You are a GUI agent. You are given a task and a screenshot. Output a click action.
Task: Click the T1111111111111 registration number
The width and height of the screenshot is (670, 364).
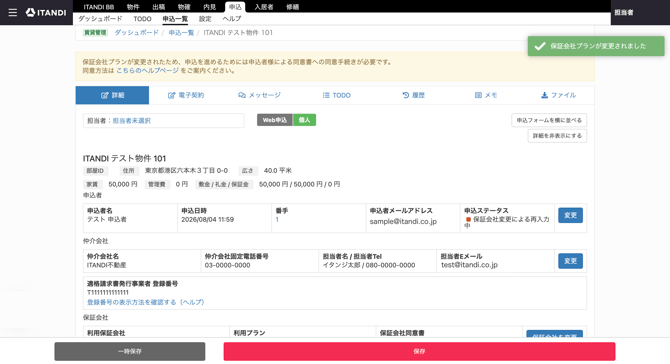coord(108,293)
